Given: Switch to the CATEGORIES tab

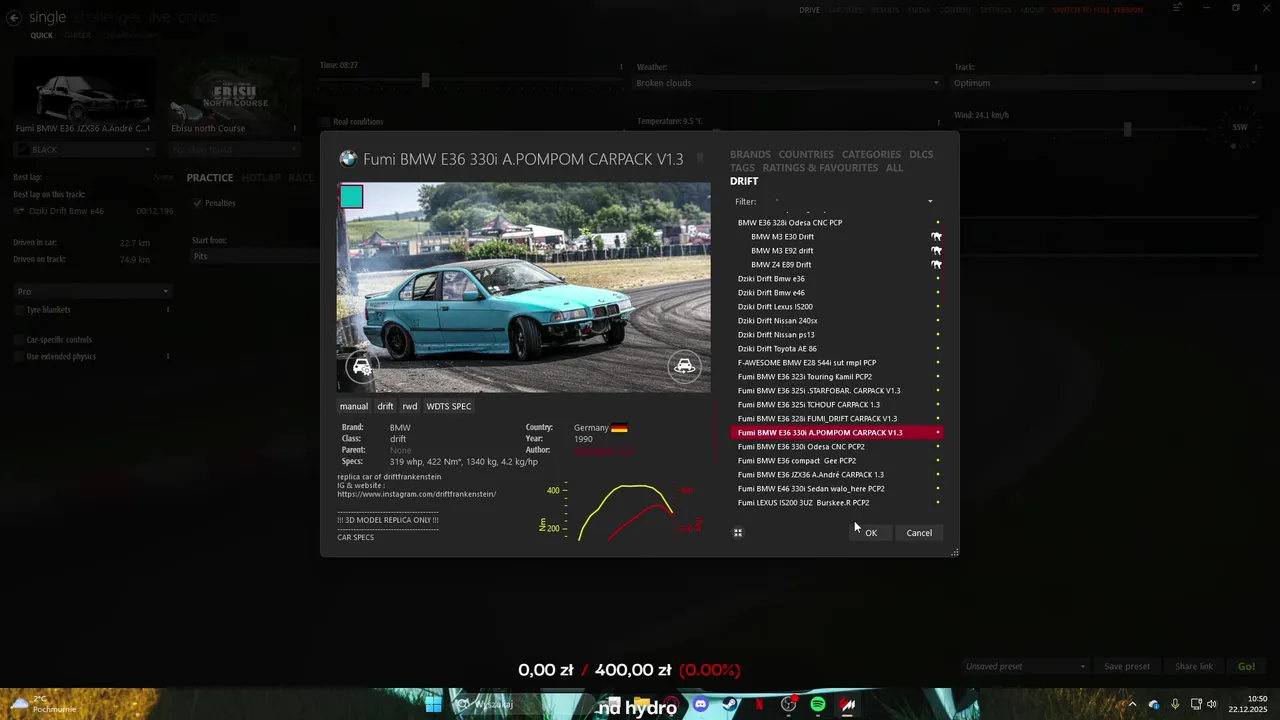Looking at the screenshot, I should (871, 154).
